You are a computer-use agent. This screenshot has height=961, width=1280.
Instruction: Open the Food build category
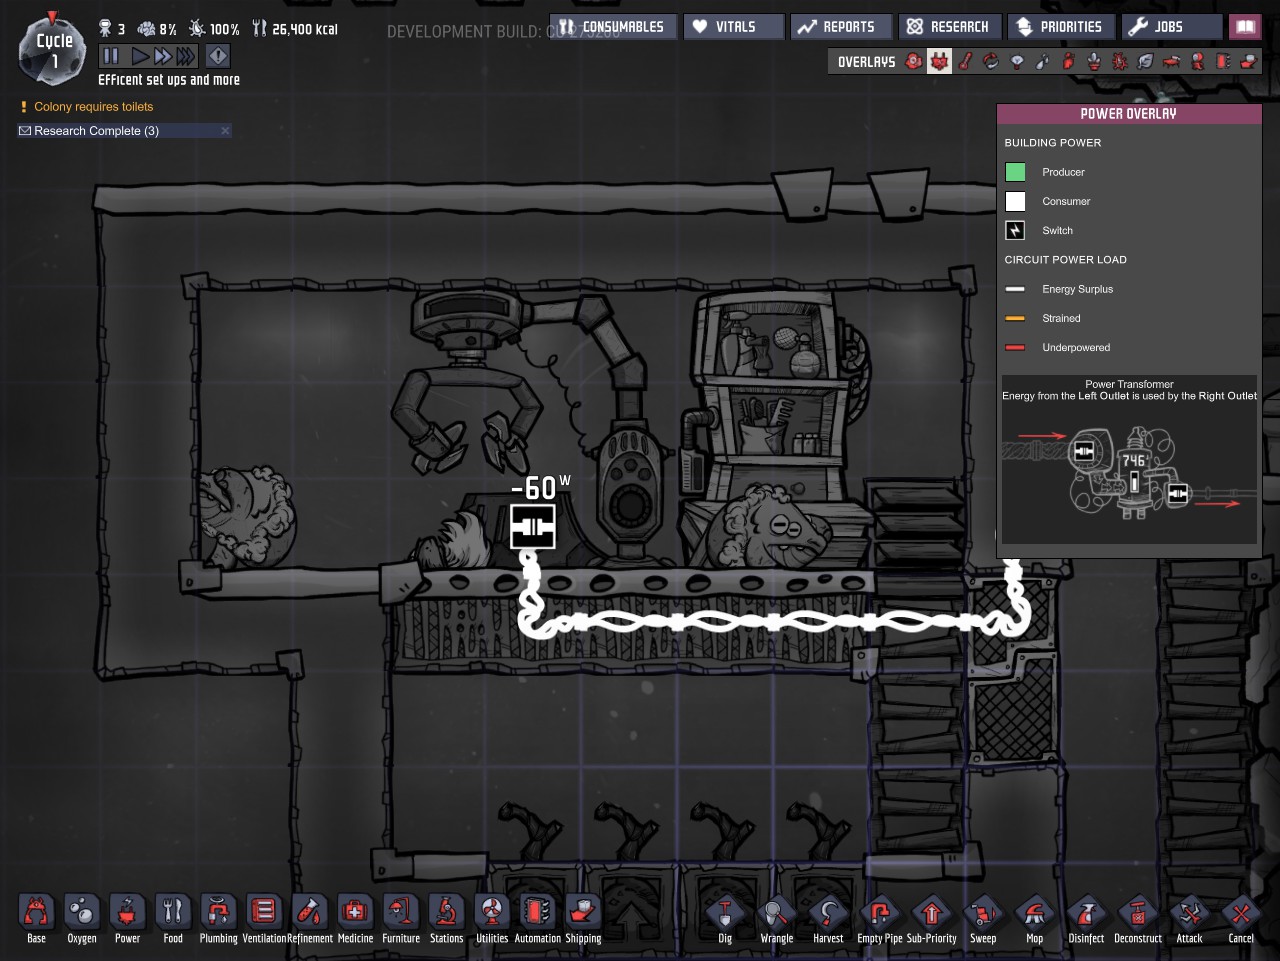(173, 919)
